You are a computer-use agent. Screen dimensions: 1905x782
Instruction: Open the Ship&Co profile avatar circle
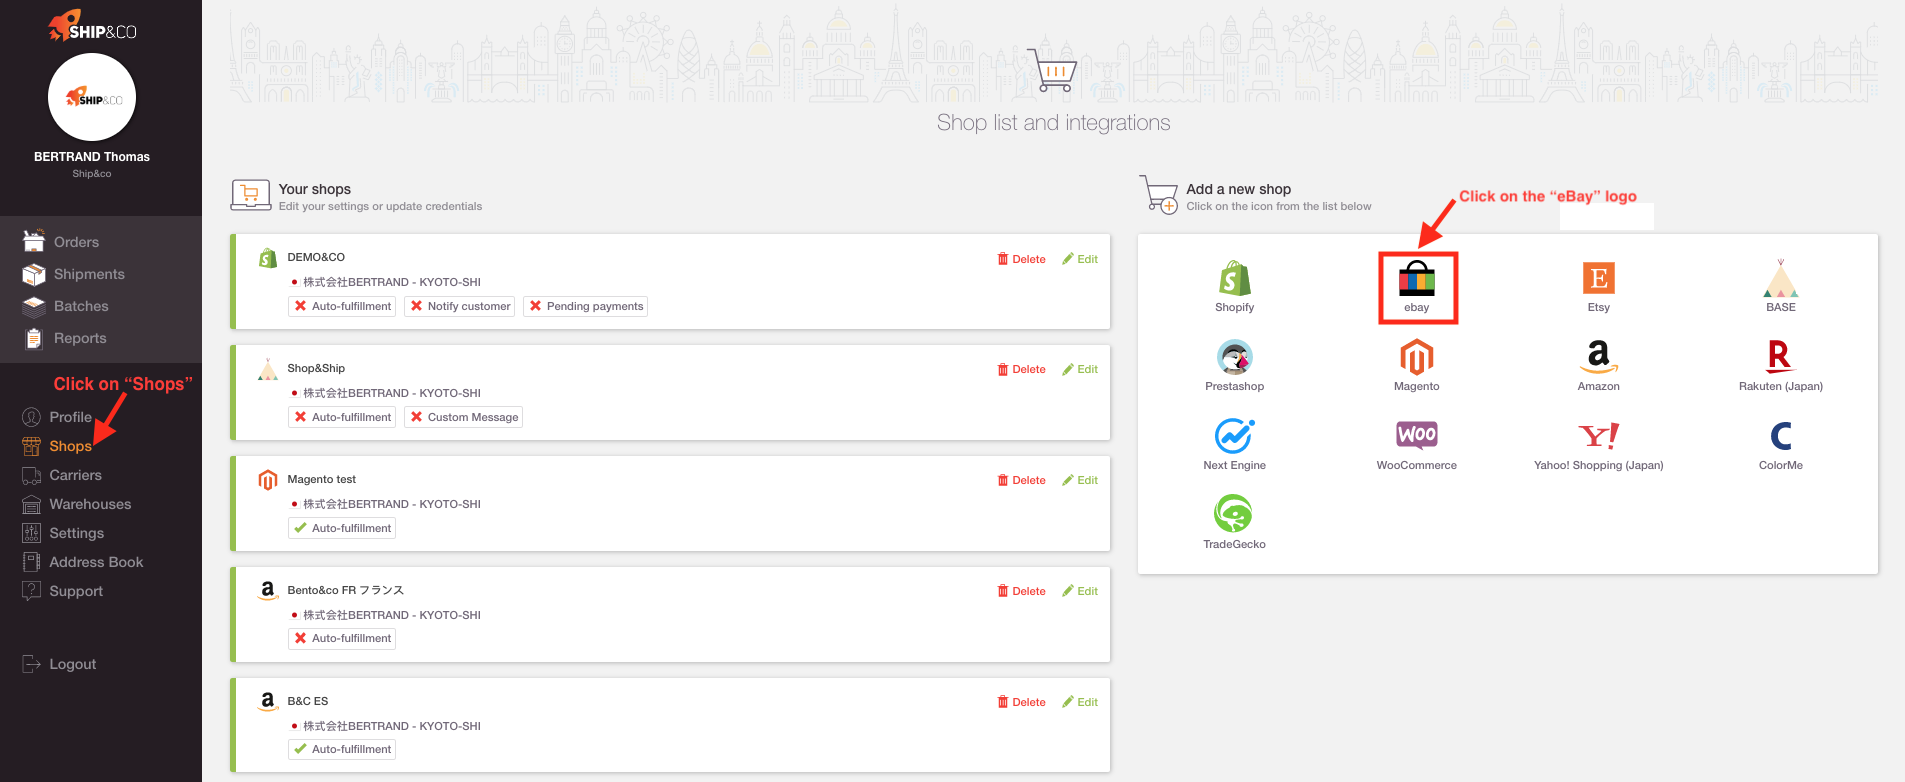(x=92, y=97)
